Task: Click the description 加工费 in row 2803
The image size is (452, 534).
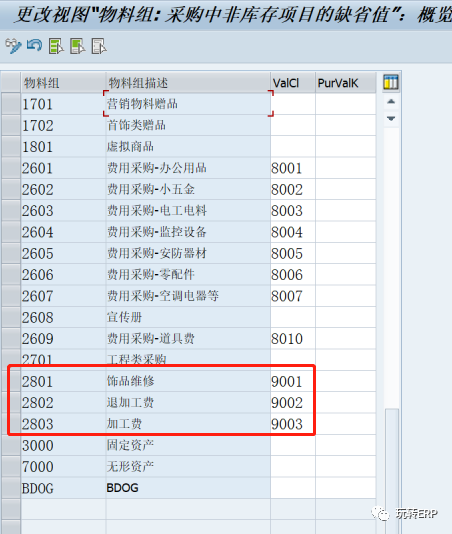Action: 188,424
